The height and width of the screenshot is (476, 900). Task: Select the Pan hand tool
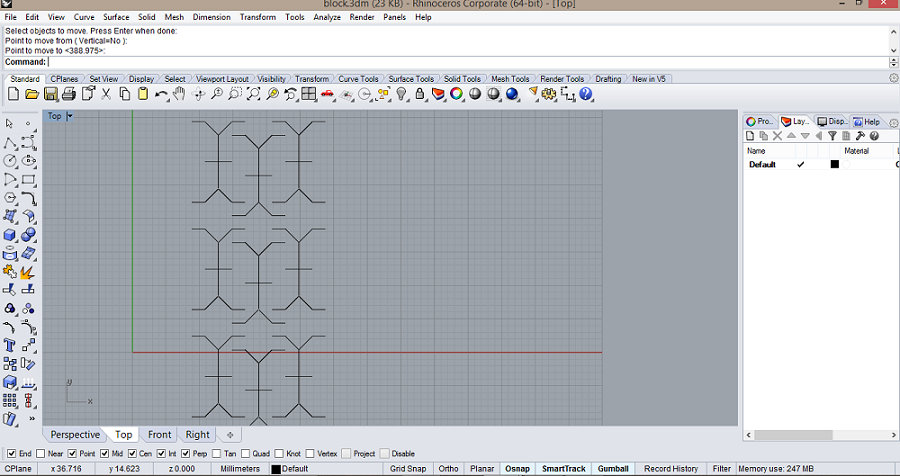tap(179, 94)
